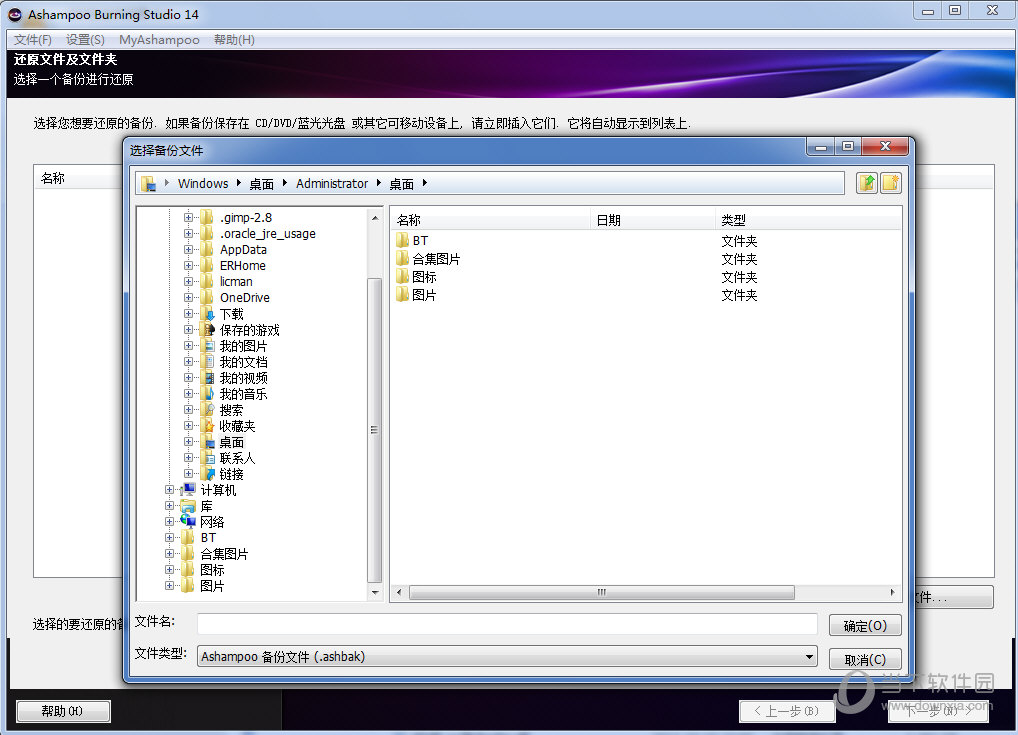Expand the licman tree node
The width and height of the screenshot is (1018, 735).
pos(188,281)
